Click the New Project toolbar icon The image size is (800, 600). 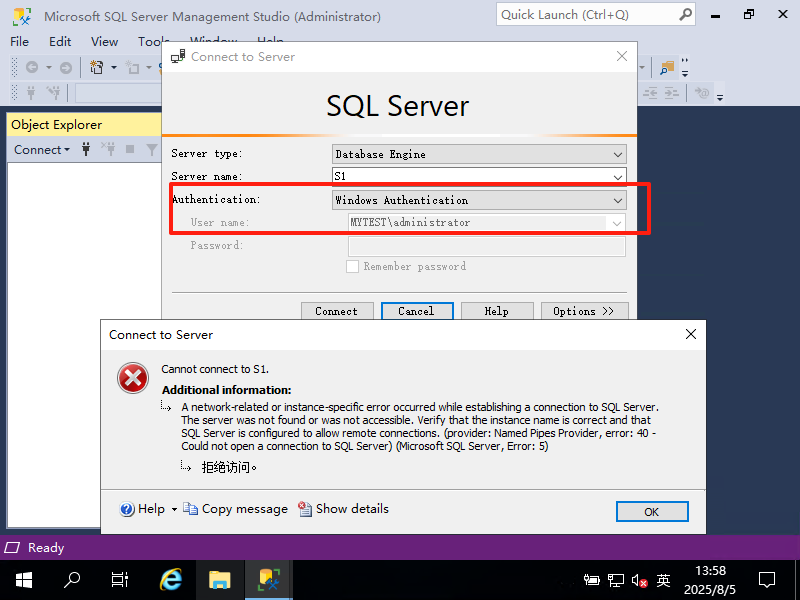click(x=96, y=67)
